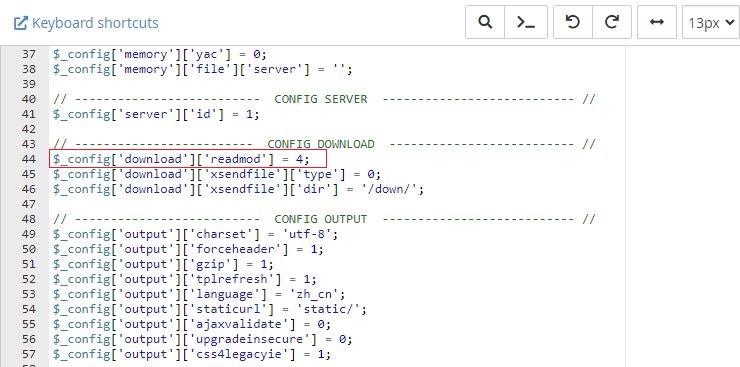Image resolution: width=740 pixels, height=367 pixels.
Task: Click the output language 'zh_cn' line
Action: (x=199, y=294)
